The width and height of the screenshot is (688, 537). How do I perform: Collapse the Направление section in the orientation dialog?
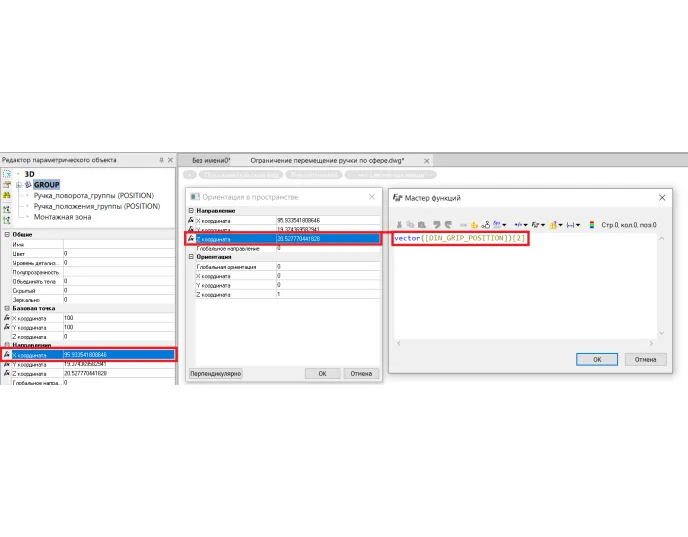pyautogui.click(x=191, y=211)
